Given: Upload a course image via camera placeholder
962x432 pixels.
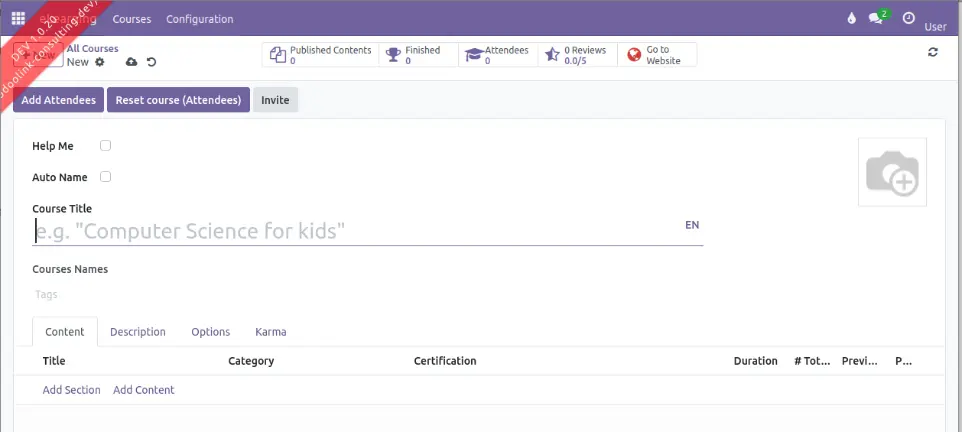Looking at the screenshot, I should point(892,173).
